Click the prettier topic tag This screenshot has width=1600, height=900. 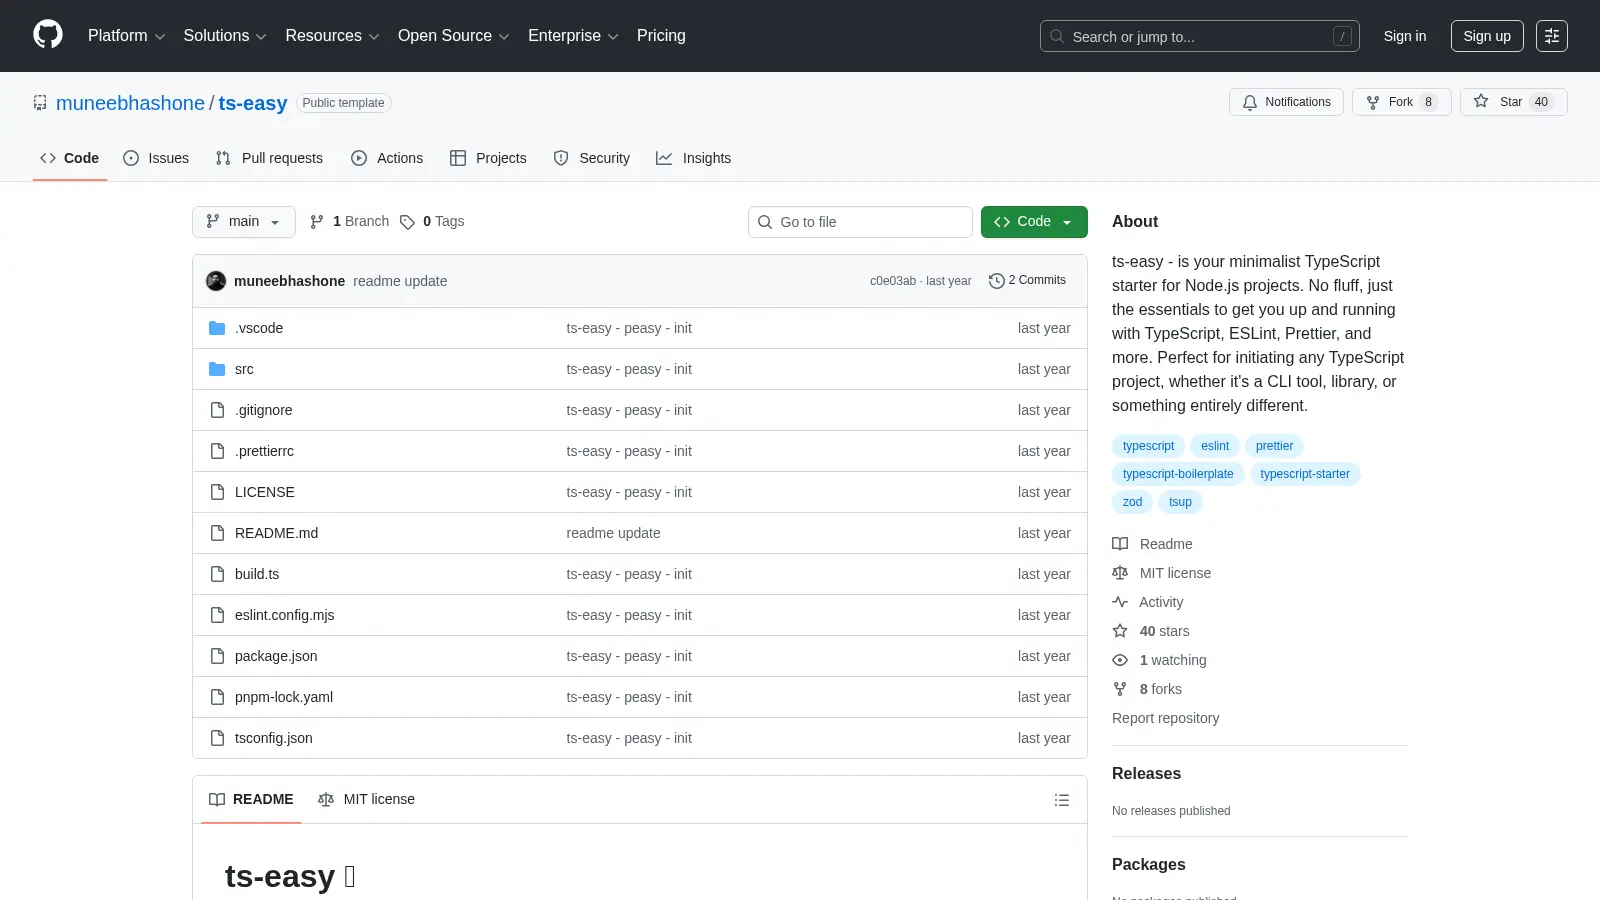tap(1274, 446)
